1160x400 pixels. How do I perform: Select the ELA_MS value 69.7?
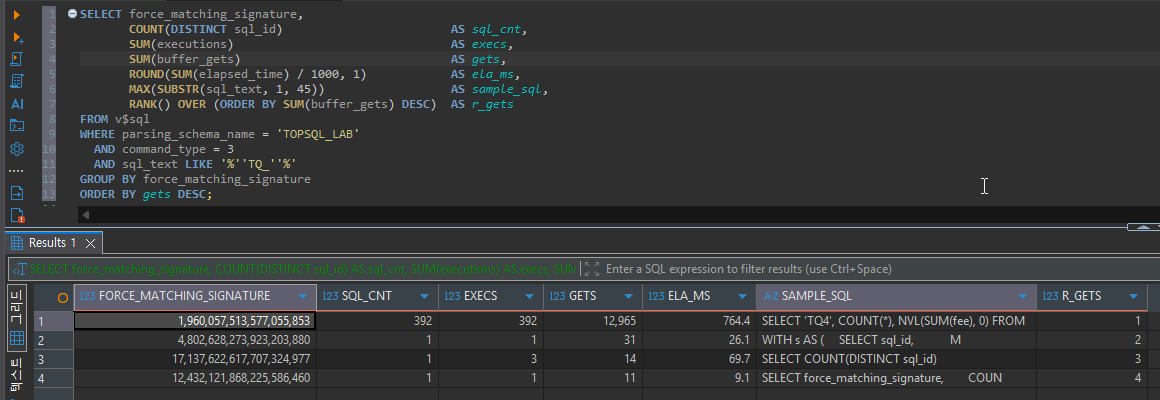coord(699,359)
